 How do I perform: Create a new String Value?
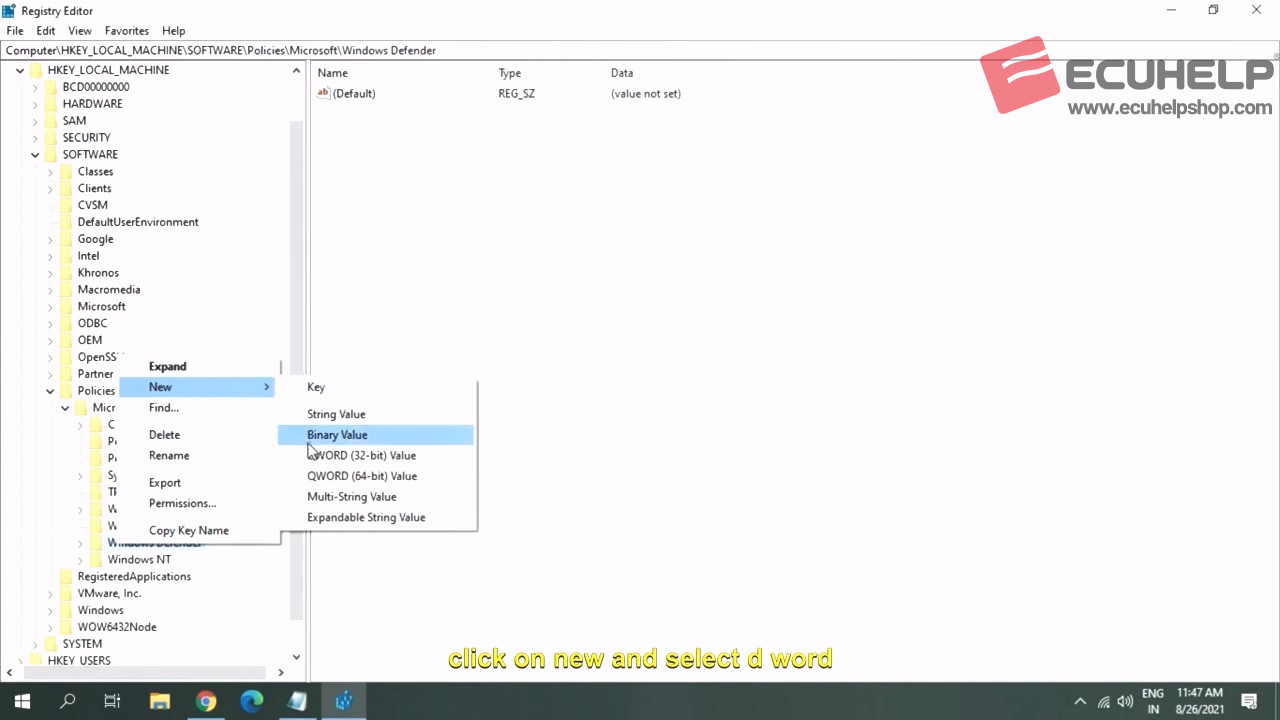point(376,414)
